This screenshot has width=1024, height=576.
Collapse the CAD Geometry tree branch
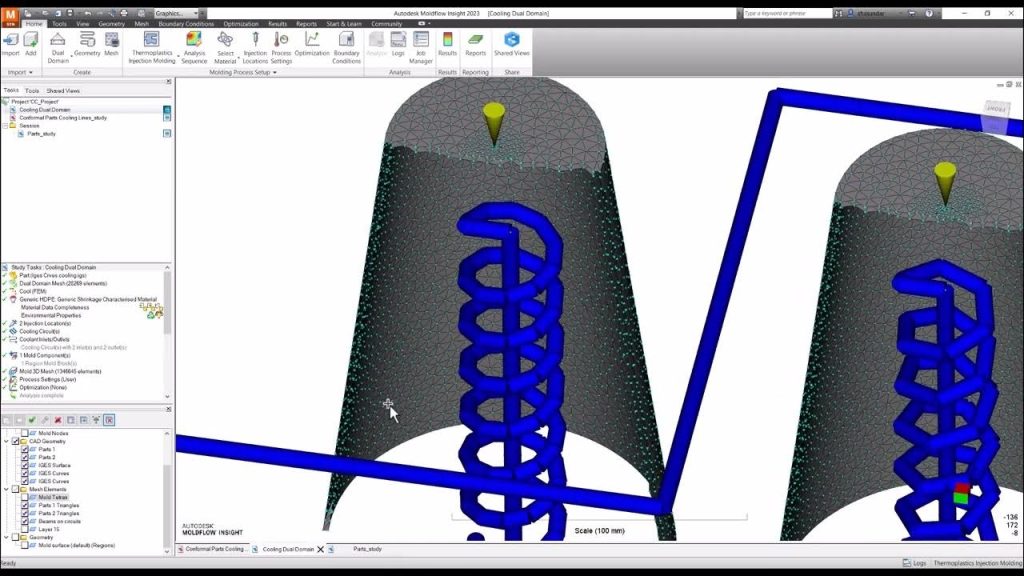[x=6, y=441]
